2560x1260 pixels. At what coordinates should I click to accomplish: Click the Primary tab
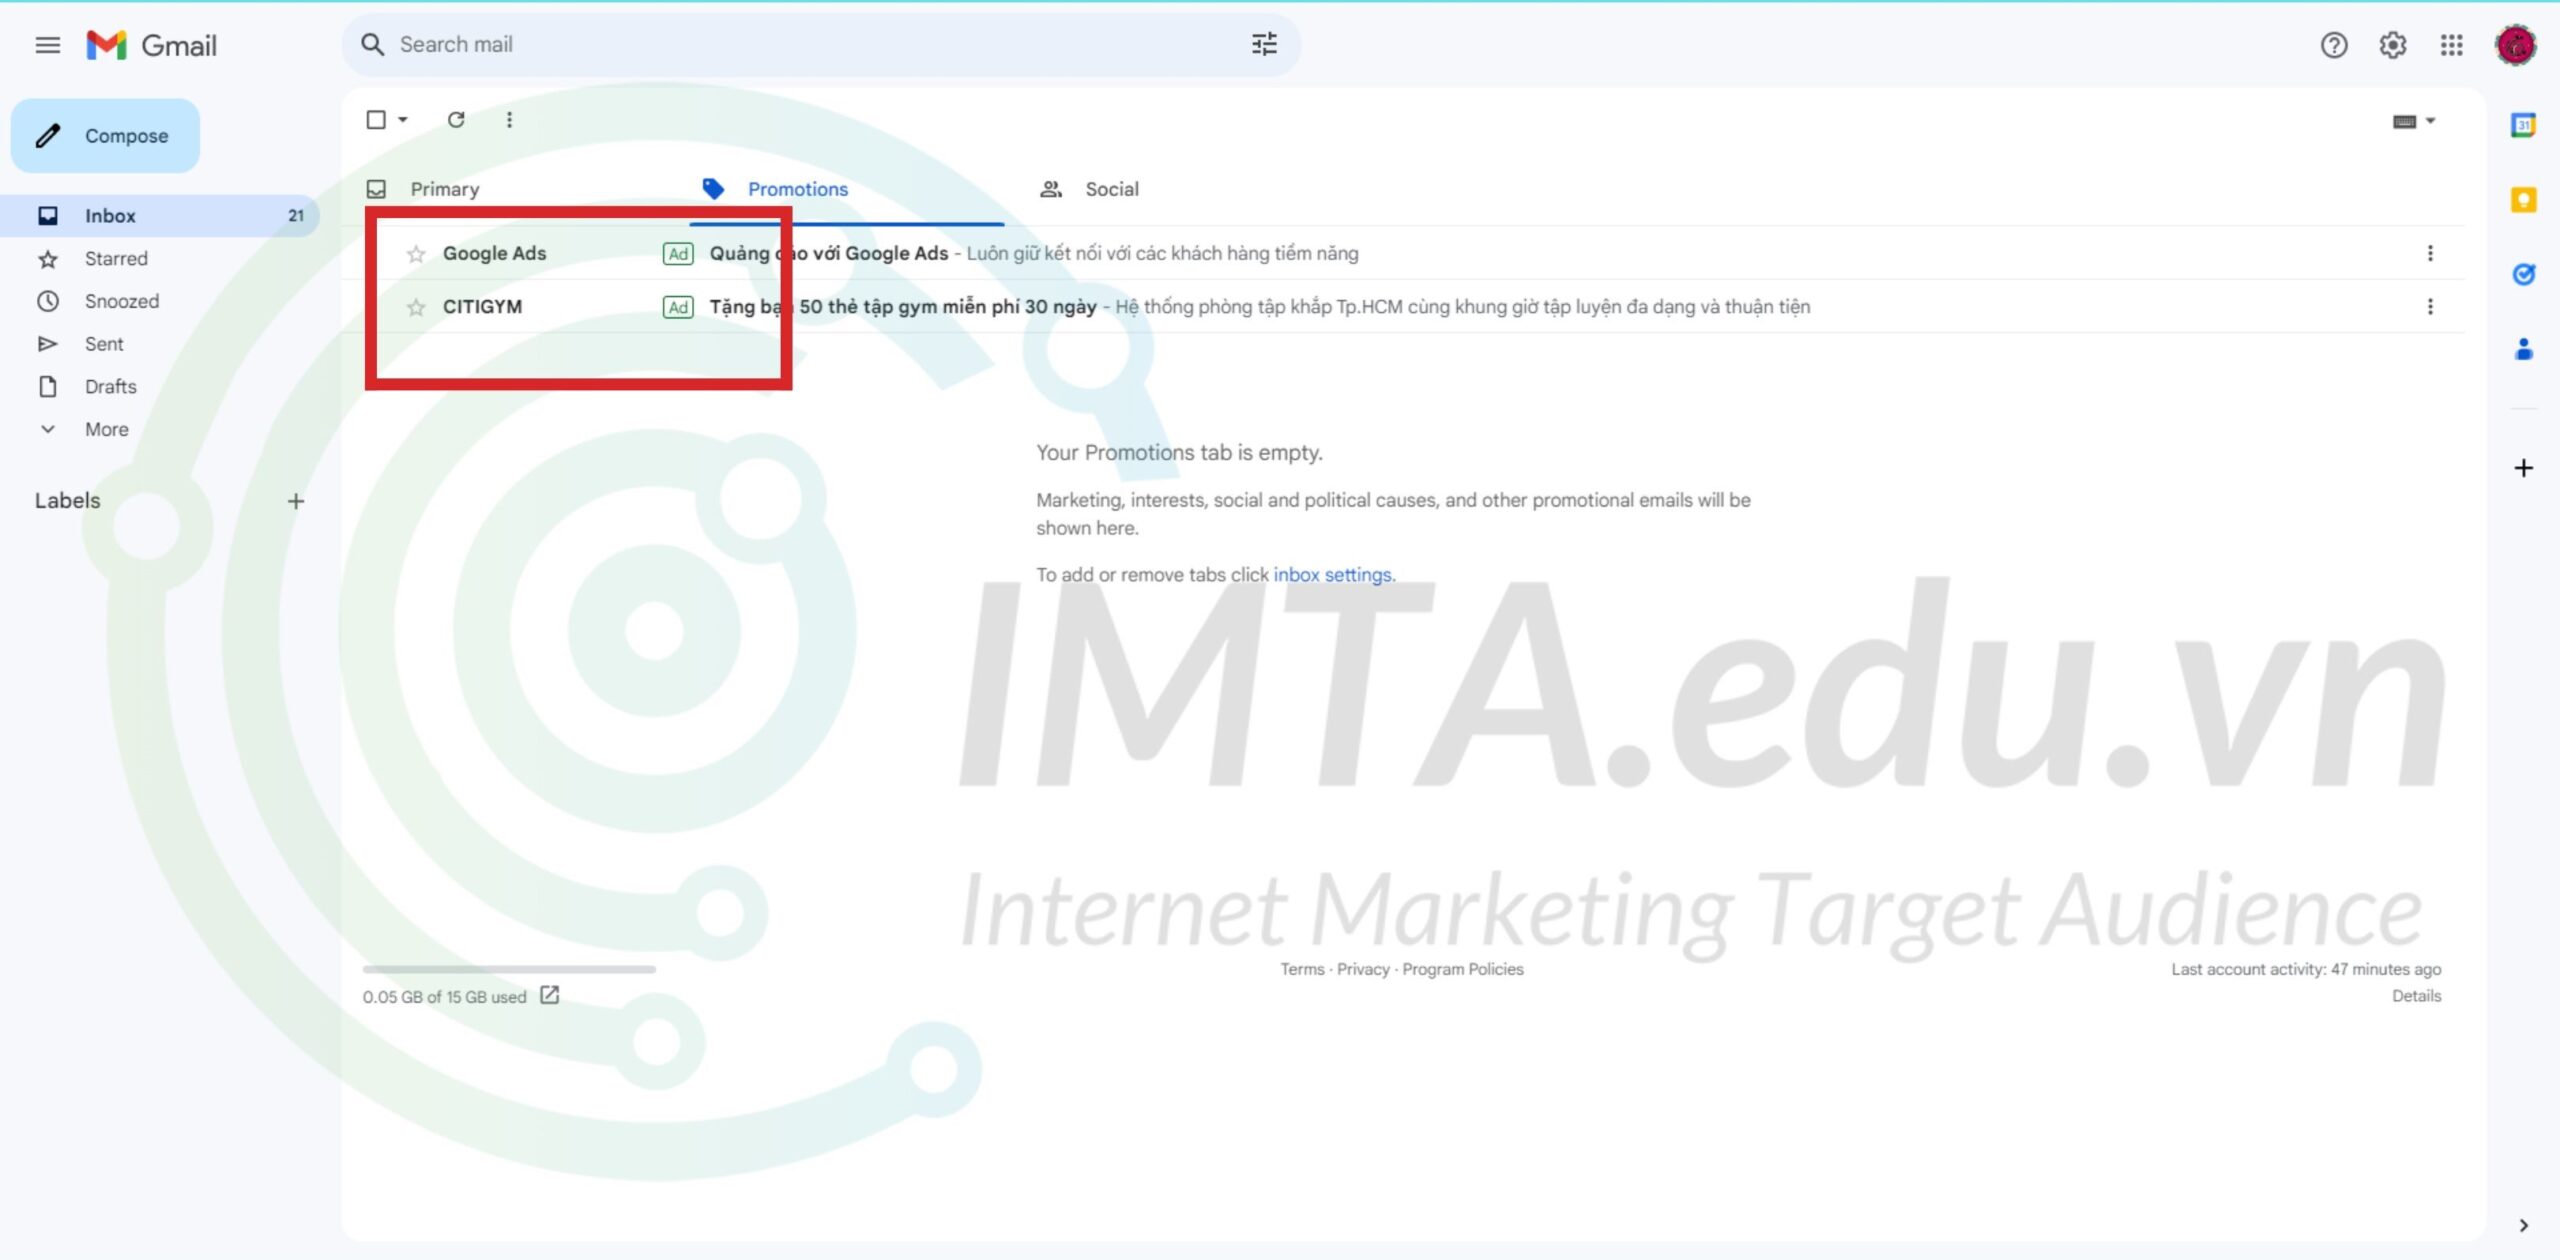(444, 188)
